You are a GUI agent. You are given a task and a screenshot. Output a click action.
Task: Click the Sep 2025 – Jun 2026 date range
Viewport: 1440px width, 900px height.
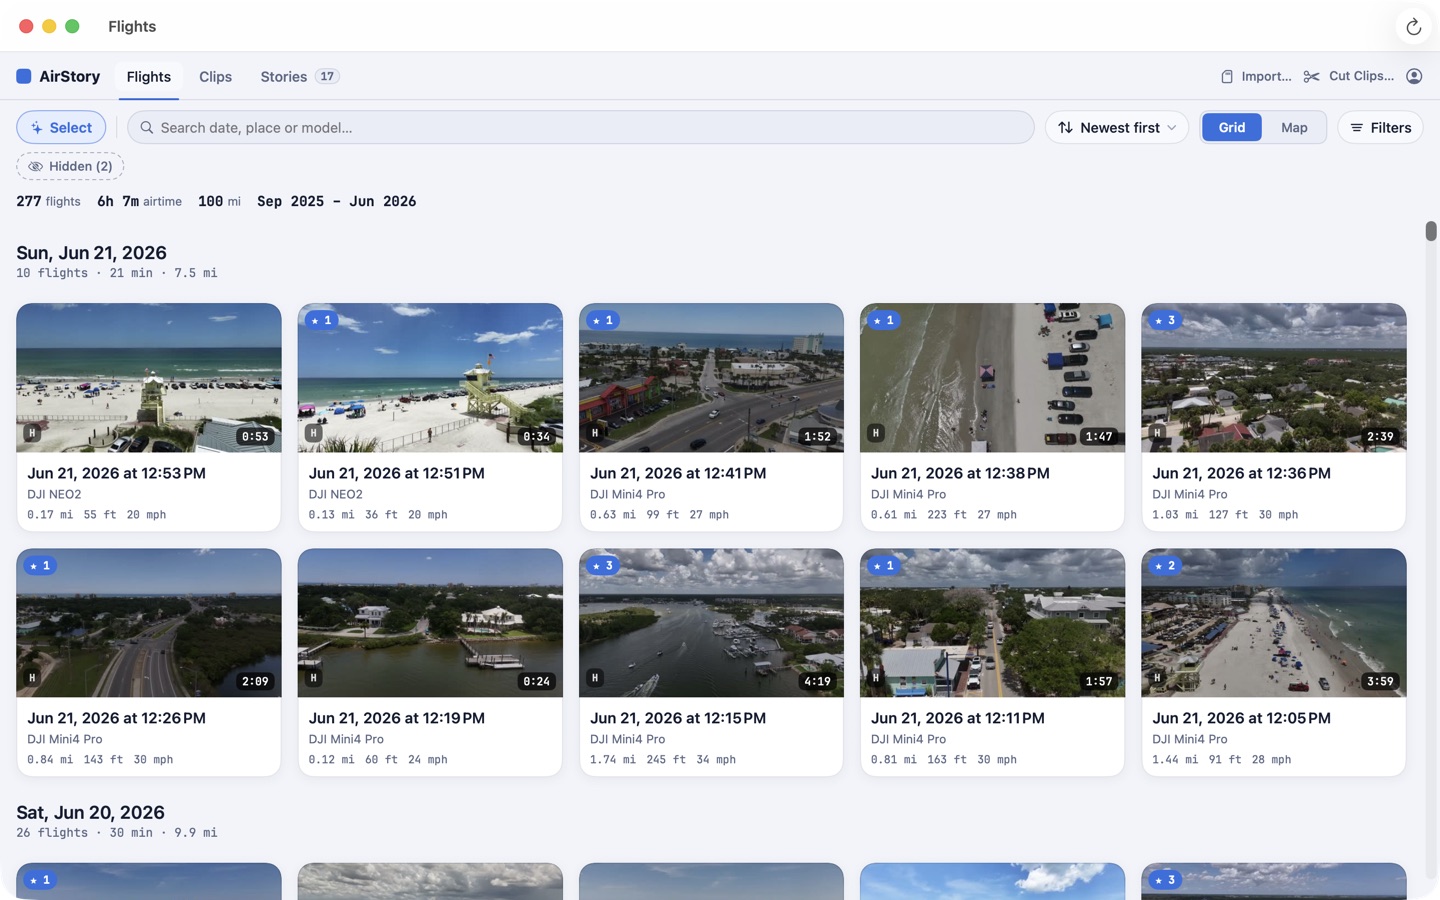336,201
